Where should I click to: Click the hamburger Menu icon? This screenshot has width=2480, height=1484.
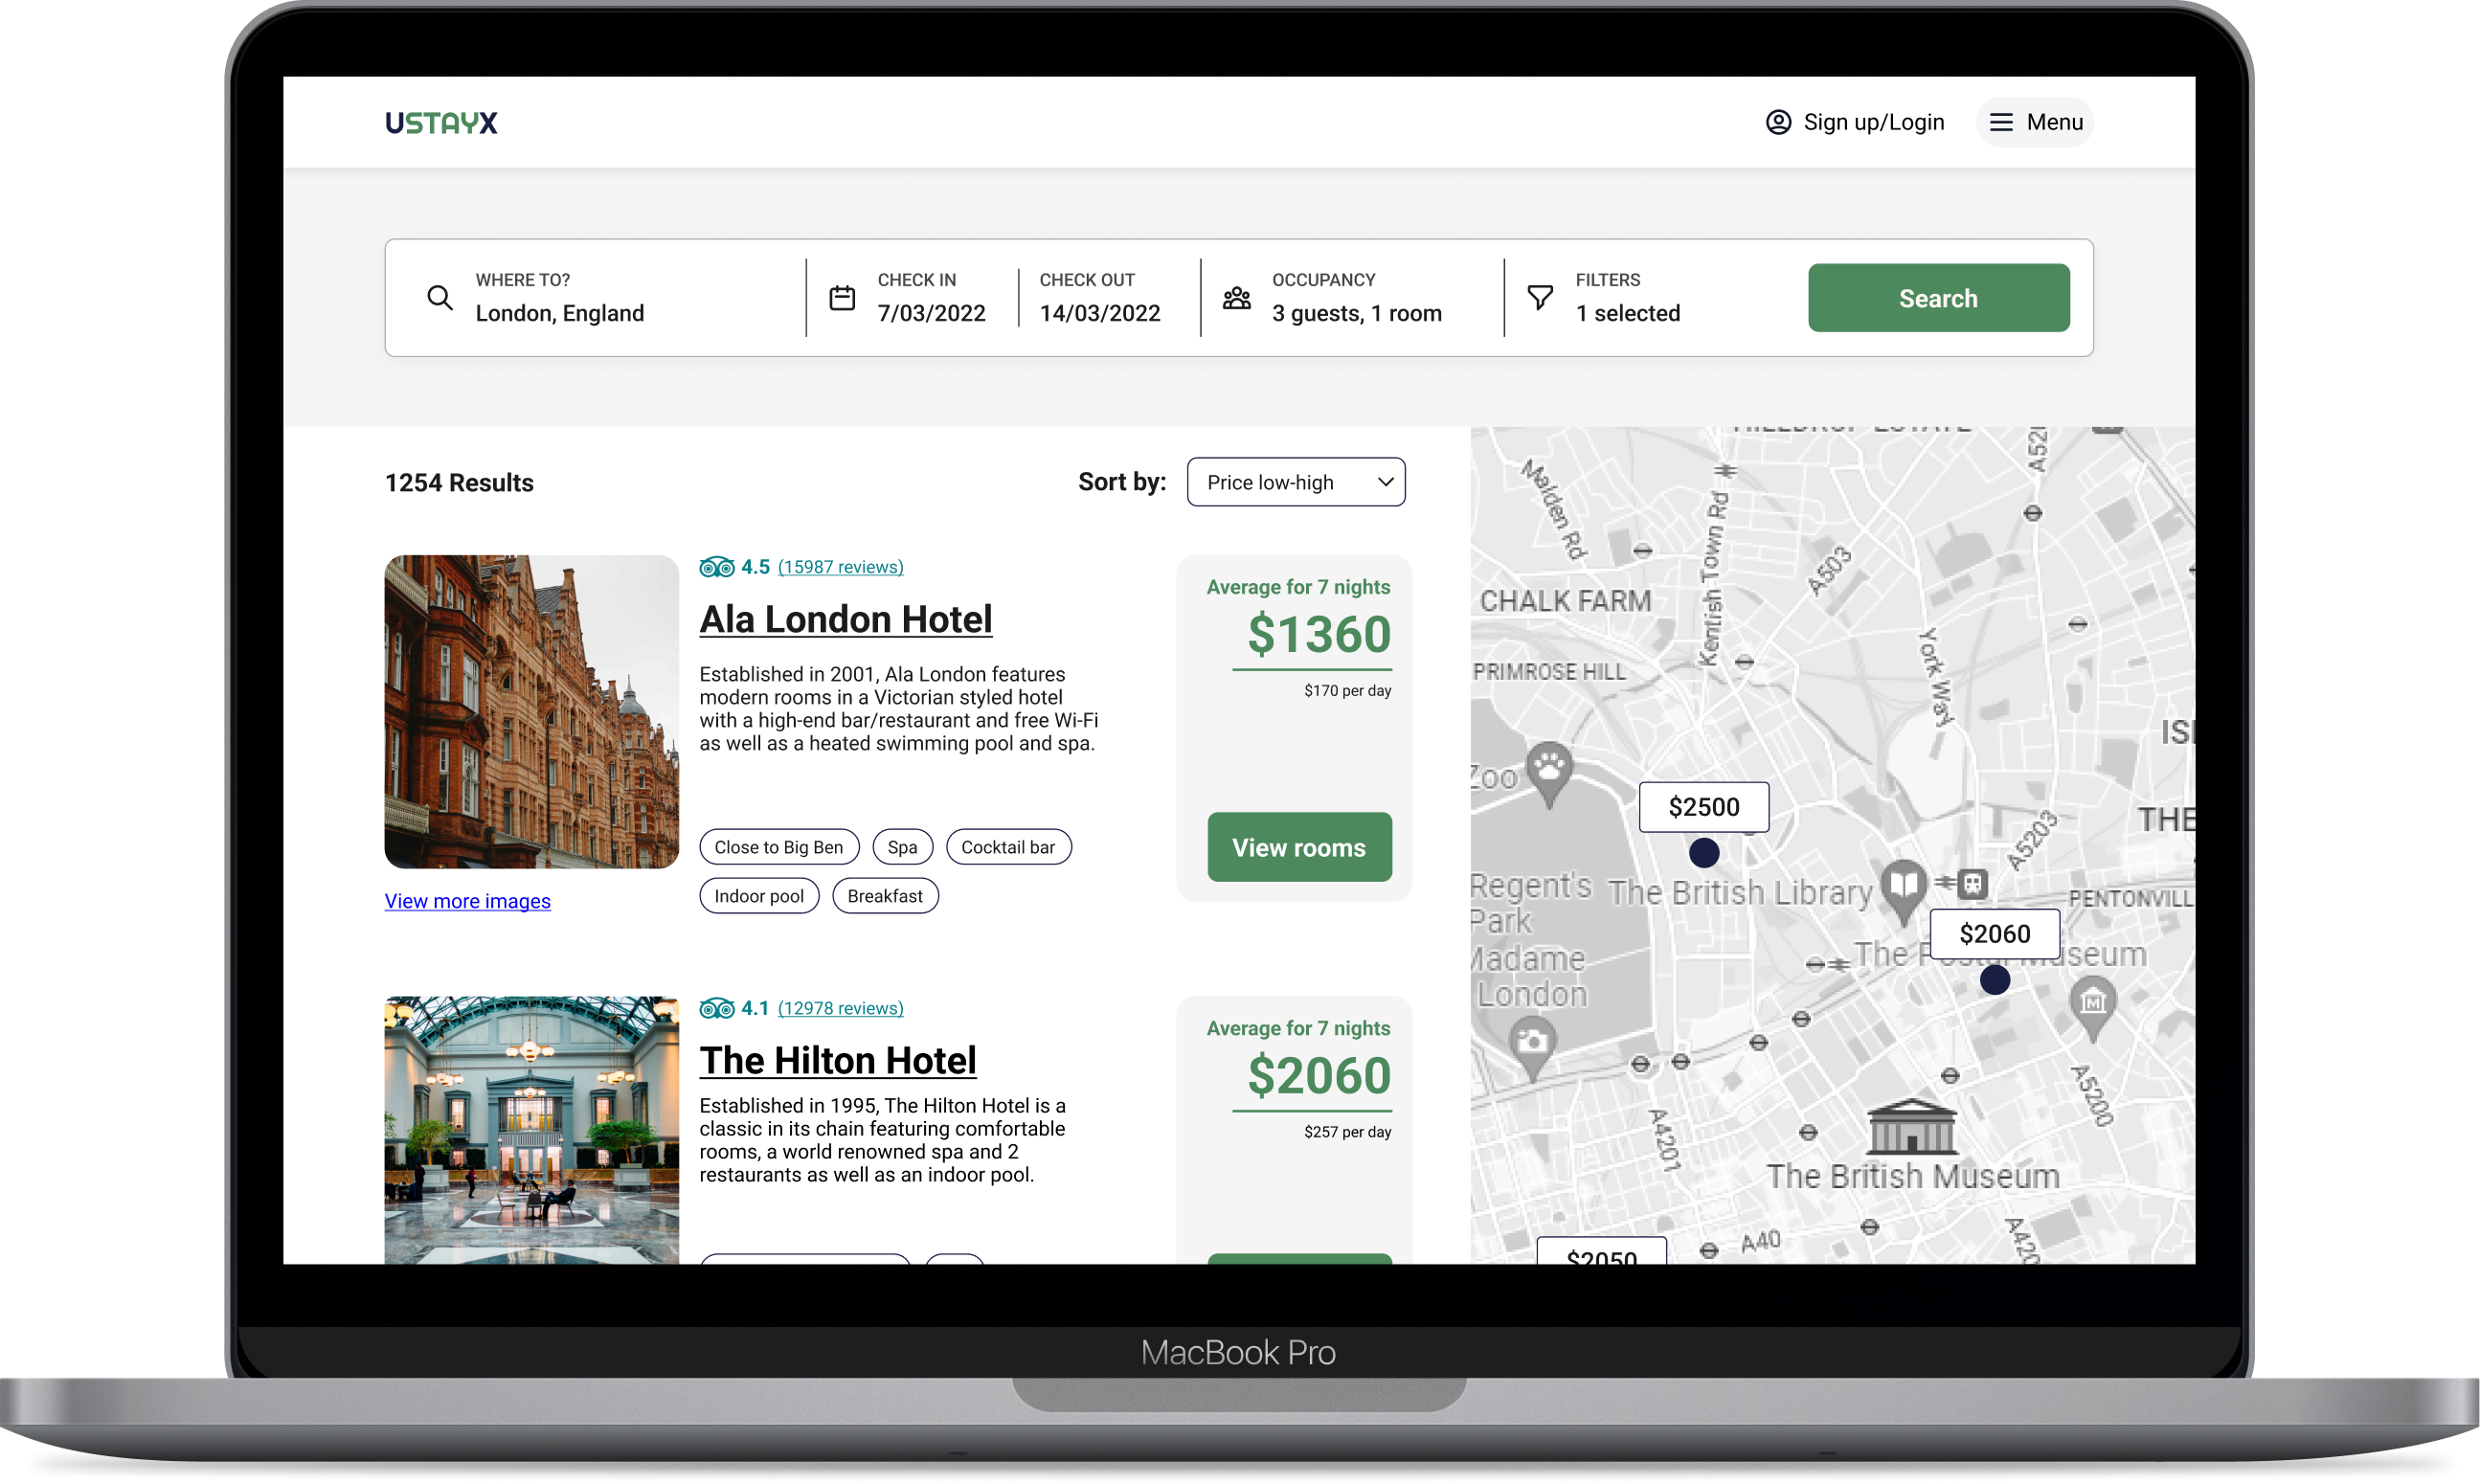click(2001, 122)
